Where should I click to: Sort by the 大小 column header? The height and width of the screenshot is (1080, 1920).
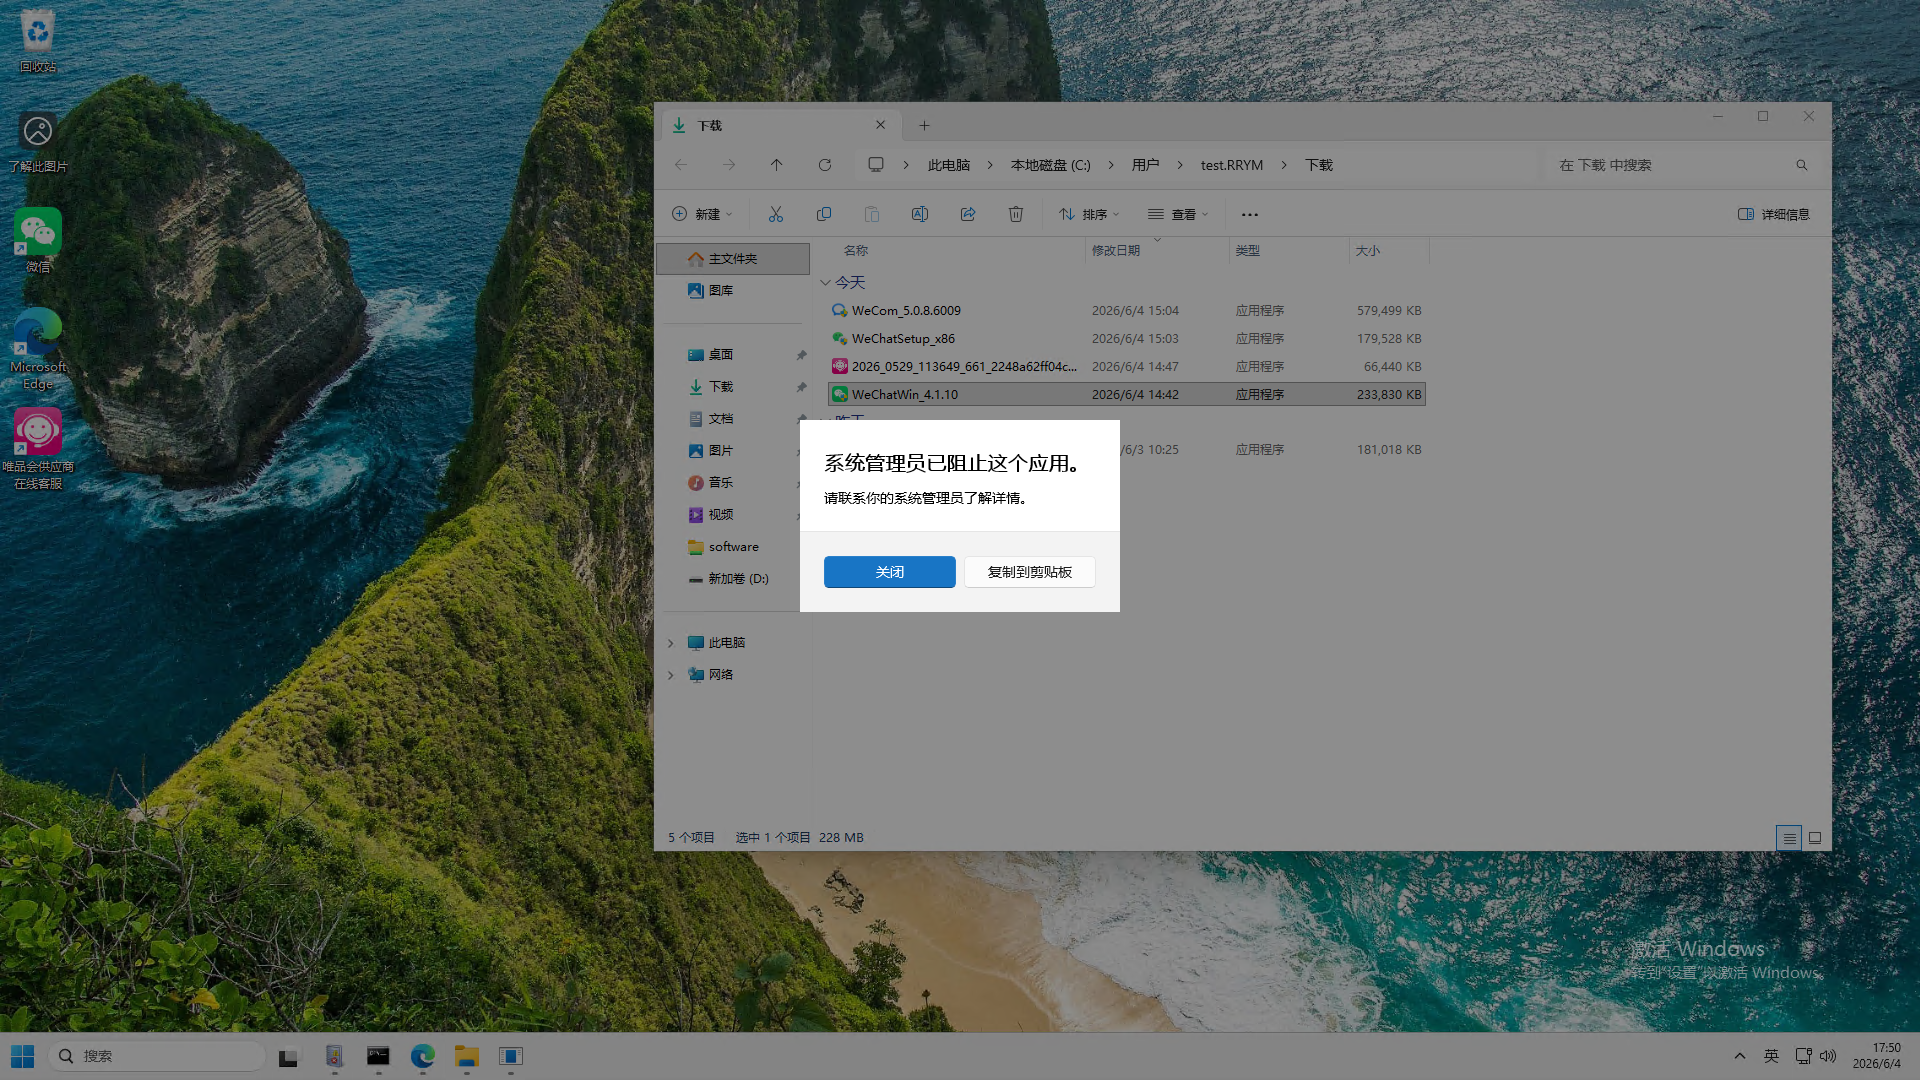tap(1368, 251)
